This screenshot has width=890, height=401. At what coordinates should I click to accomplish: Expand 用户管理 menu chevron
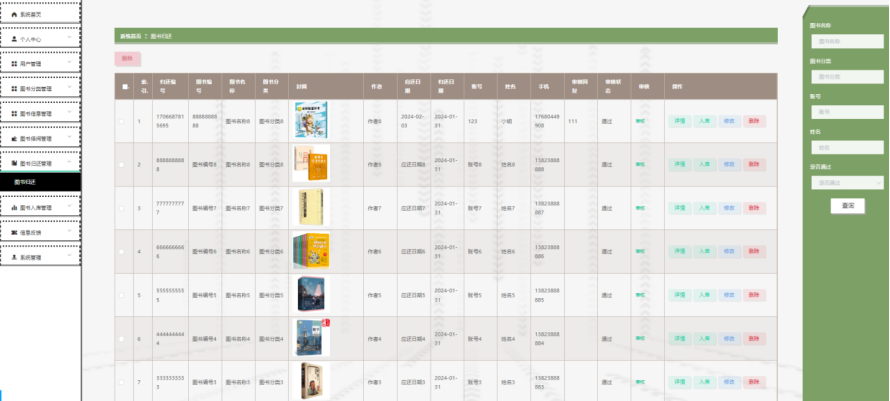tap(69, 62)
